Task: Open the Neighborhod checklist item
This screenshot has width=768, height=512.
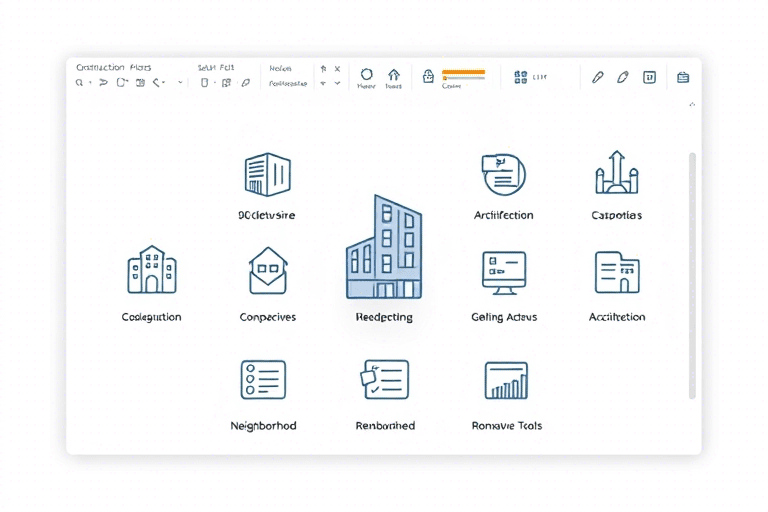Action: [263, 380]
